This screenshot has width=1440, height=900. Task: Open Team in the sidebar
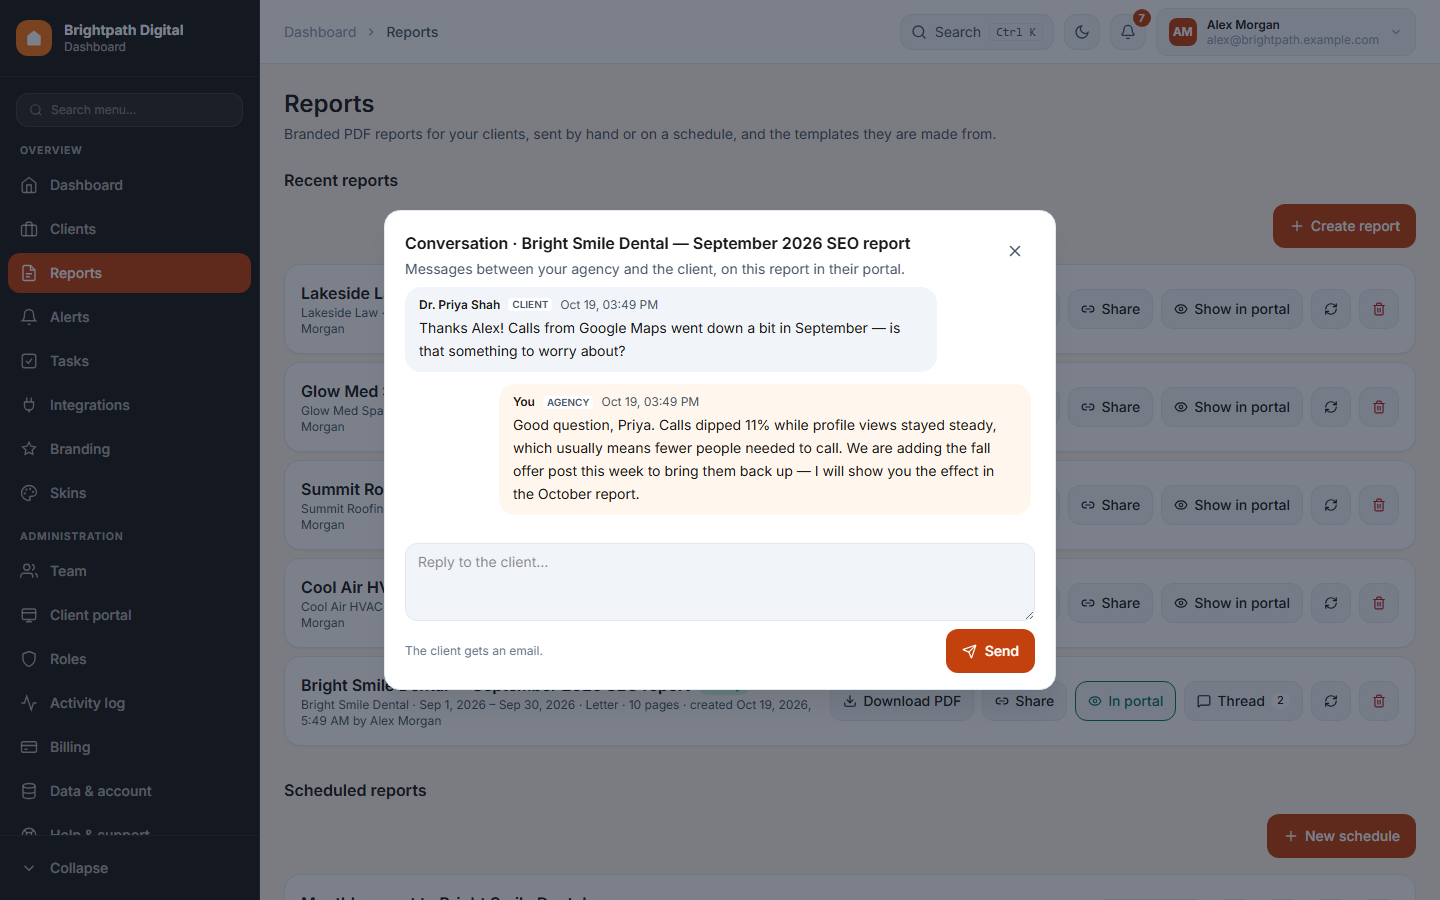(130, 571)
